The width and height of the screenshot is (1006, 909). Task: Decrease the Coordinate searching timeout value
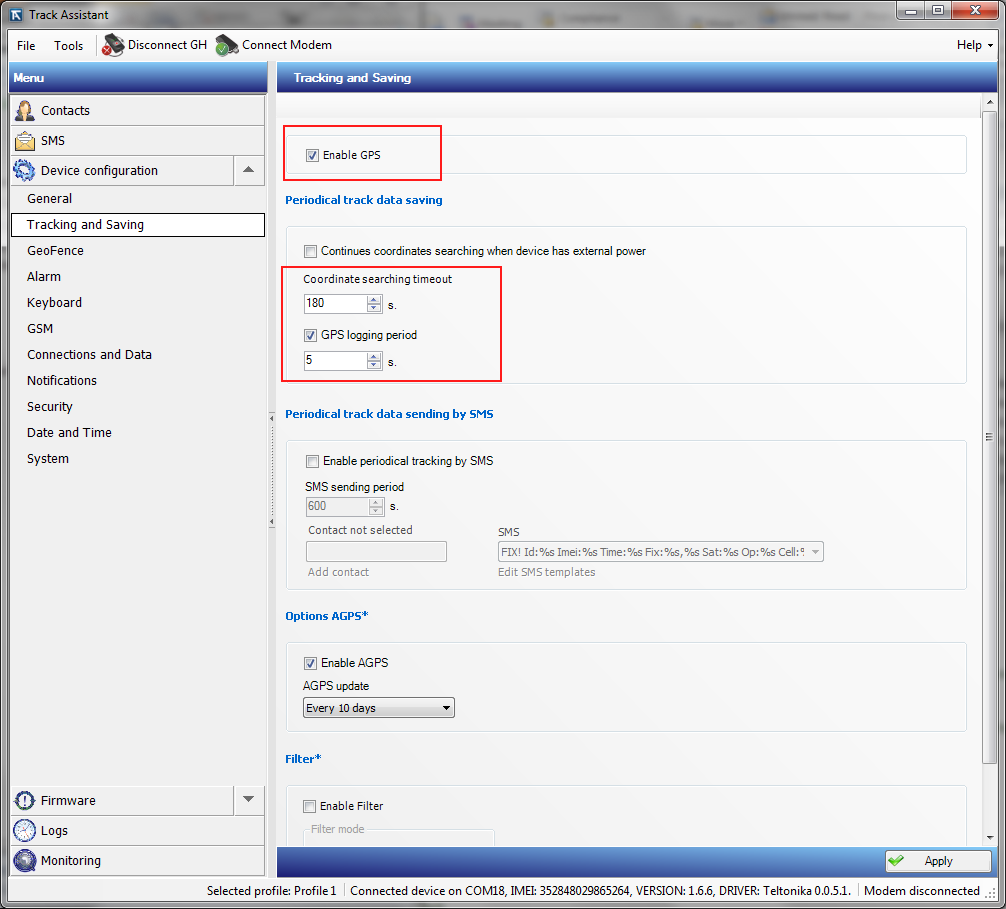coord(374,308)
